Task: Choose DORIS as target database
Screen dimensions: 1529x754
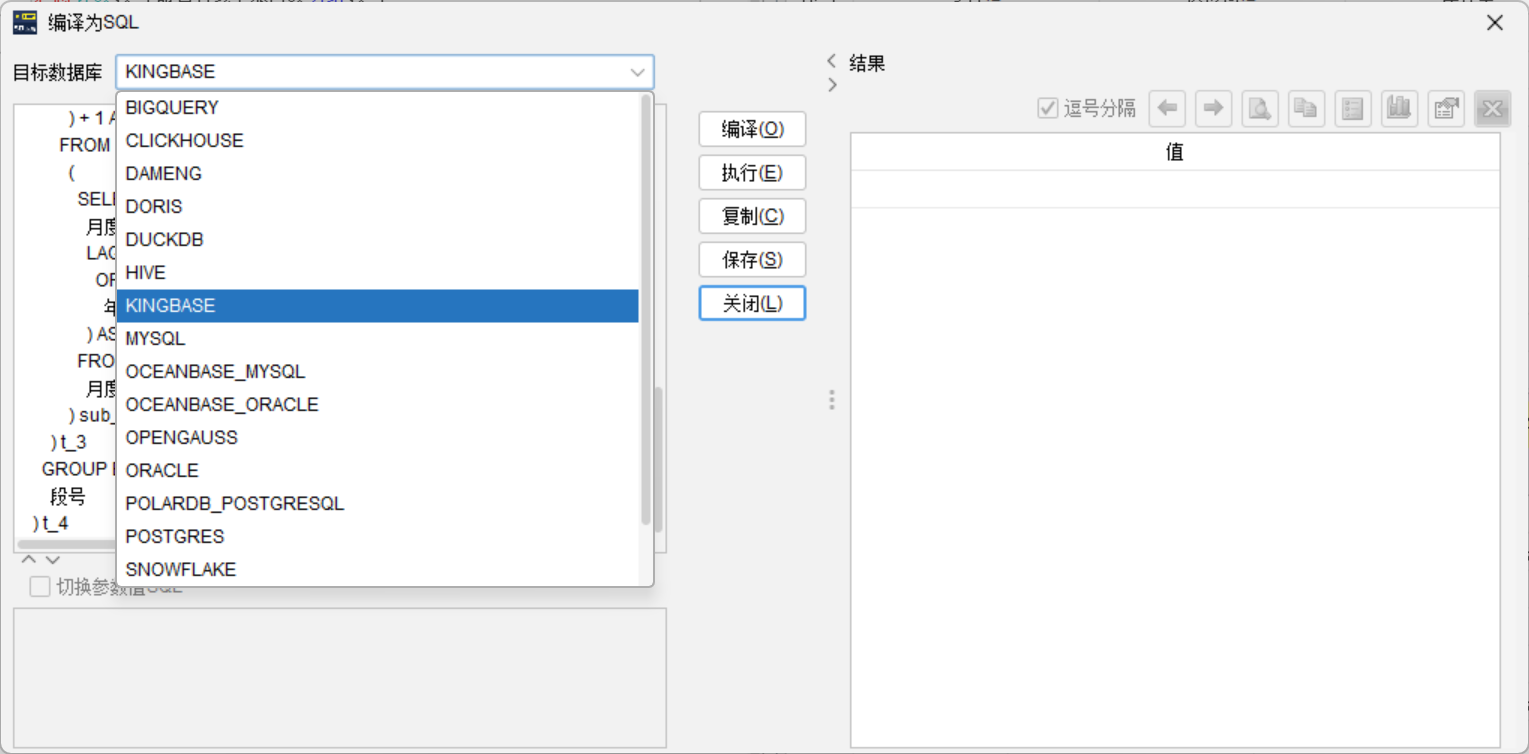Action: pyautogui.click(x=378, y=207)
